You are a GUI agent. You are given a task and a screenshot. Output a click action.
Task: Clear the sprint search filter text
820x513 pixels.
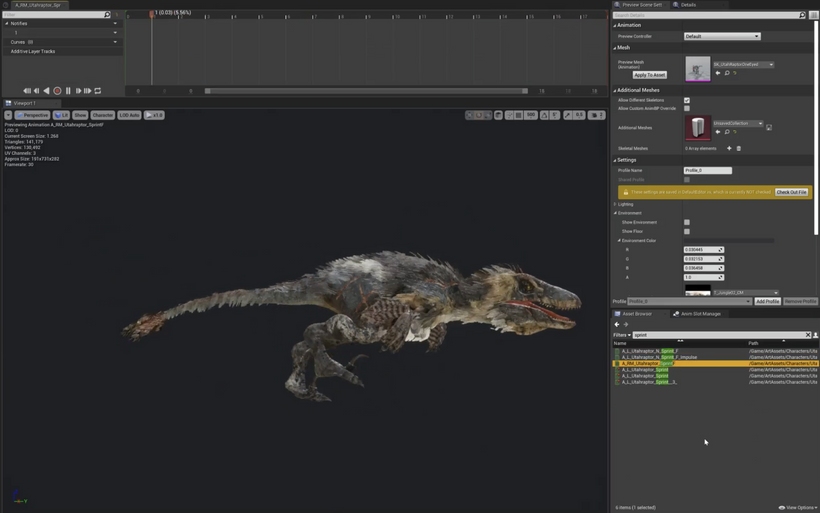click(808, 335)
